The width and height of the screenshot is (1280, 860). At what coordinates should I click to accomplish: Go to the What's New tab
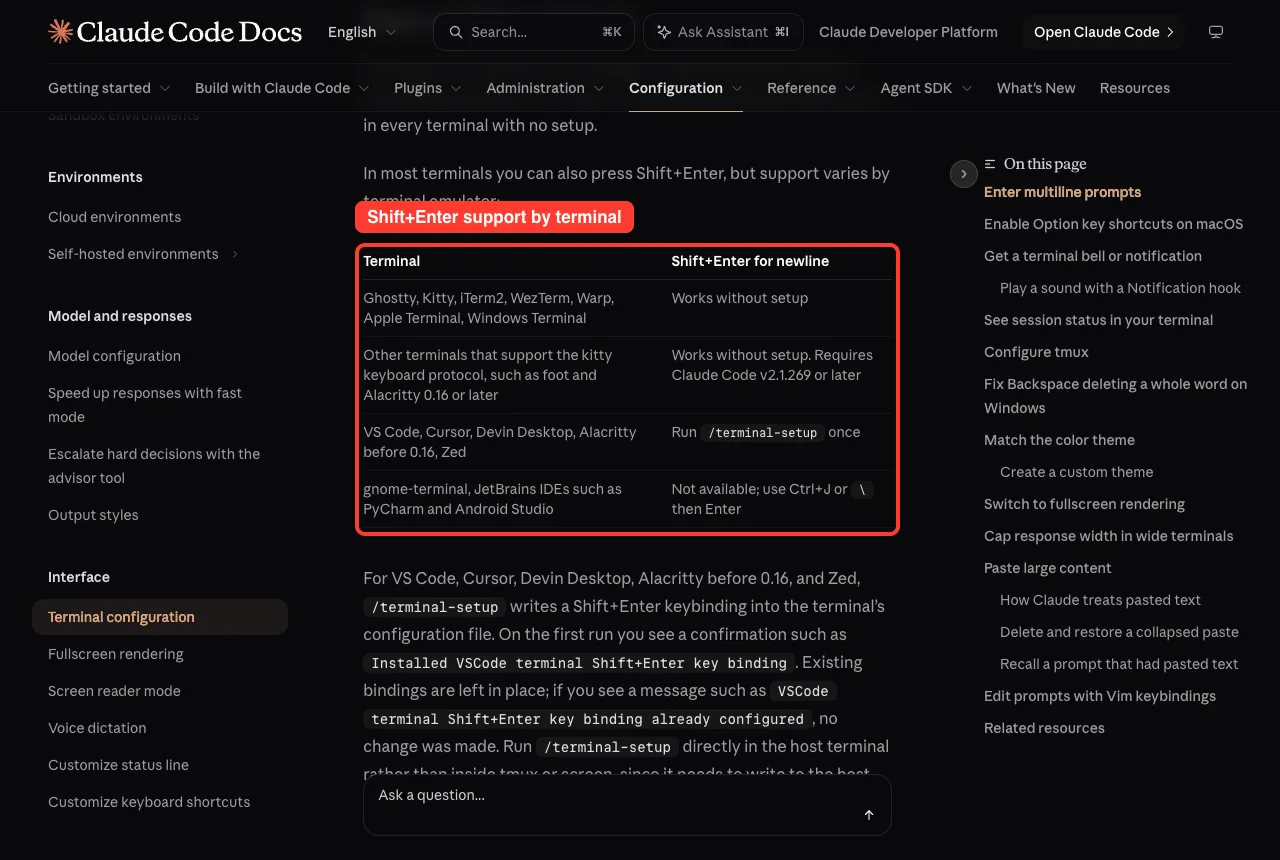tap(1036, 88)
